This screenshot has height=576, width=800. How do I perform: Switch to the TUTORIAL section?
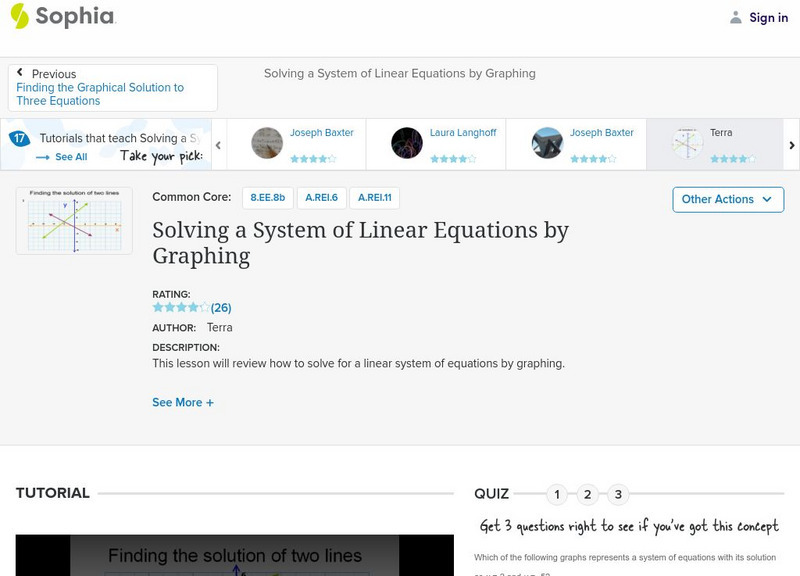point(51,493)
